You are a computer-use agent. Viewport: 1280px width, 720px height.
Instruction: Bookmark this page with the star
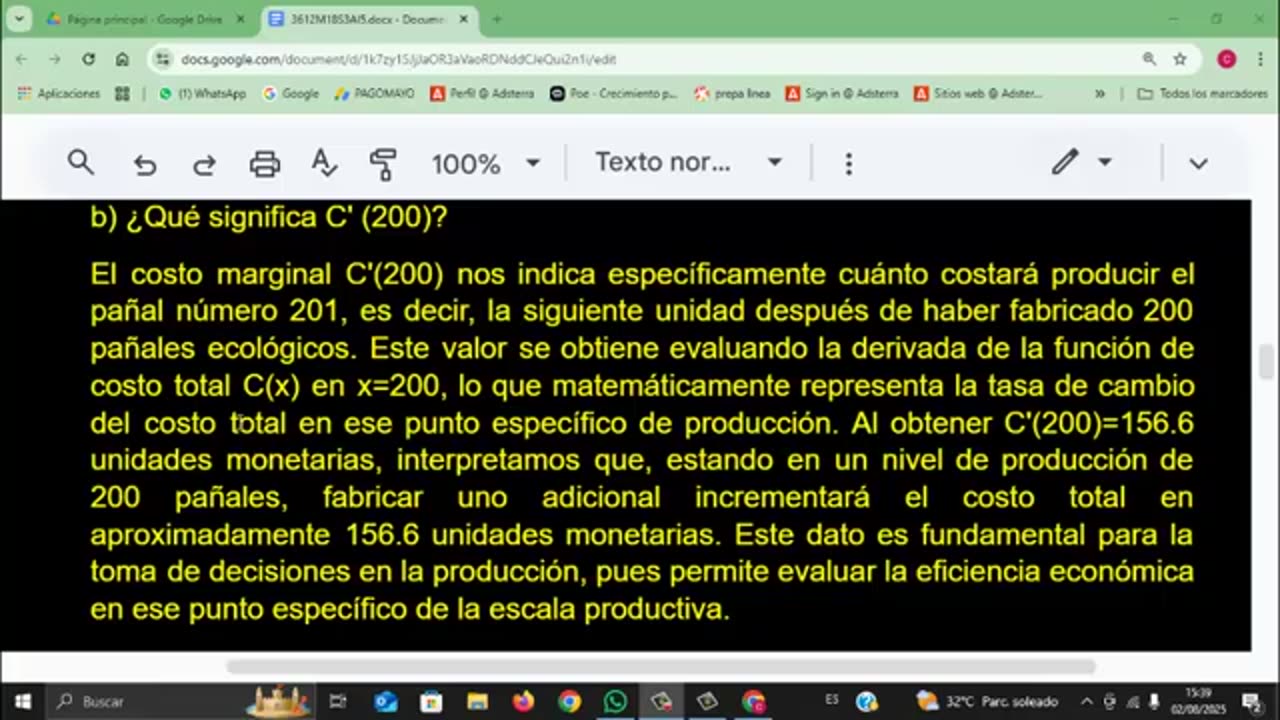point(1180,59)
